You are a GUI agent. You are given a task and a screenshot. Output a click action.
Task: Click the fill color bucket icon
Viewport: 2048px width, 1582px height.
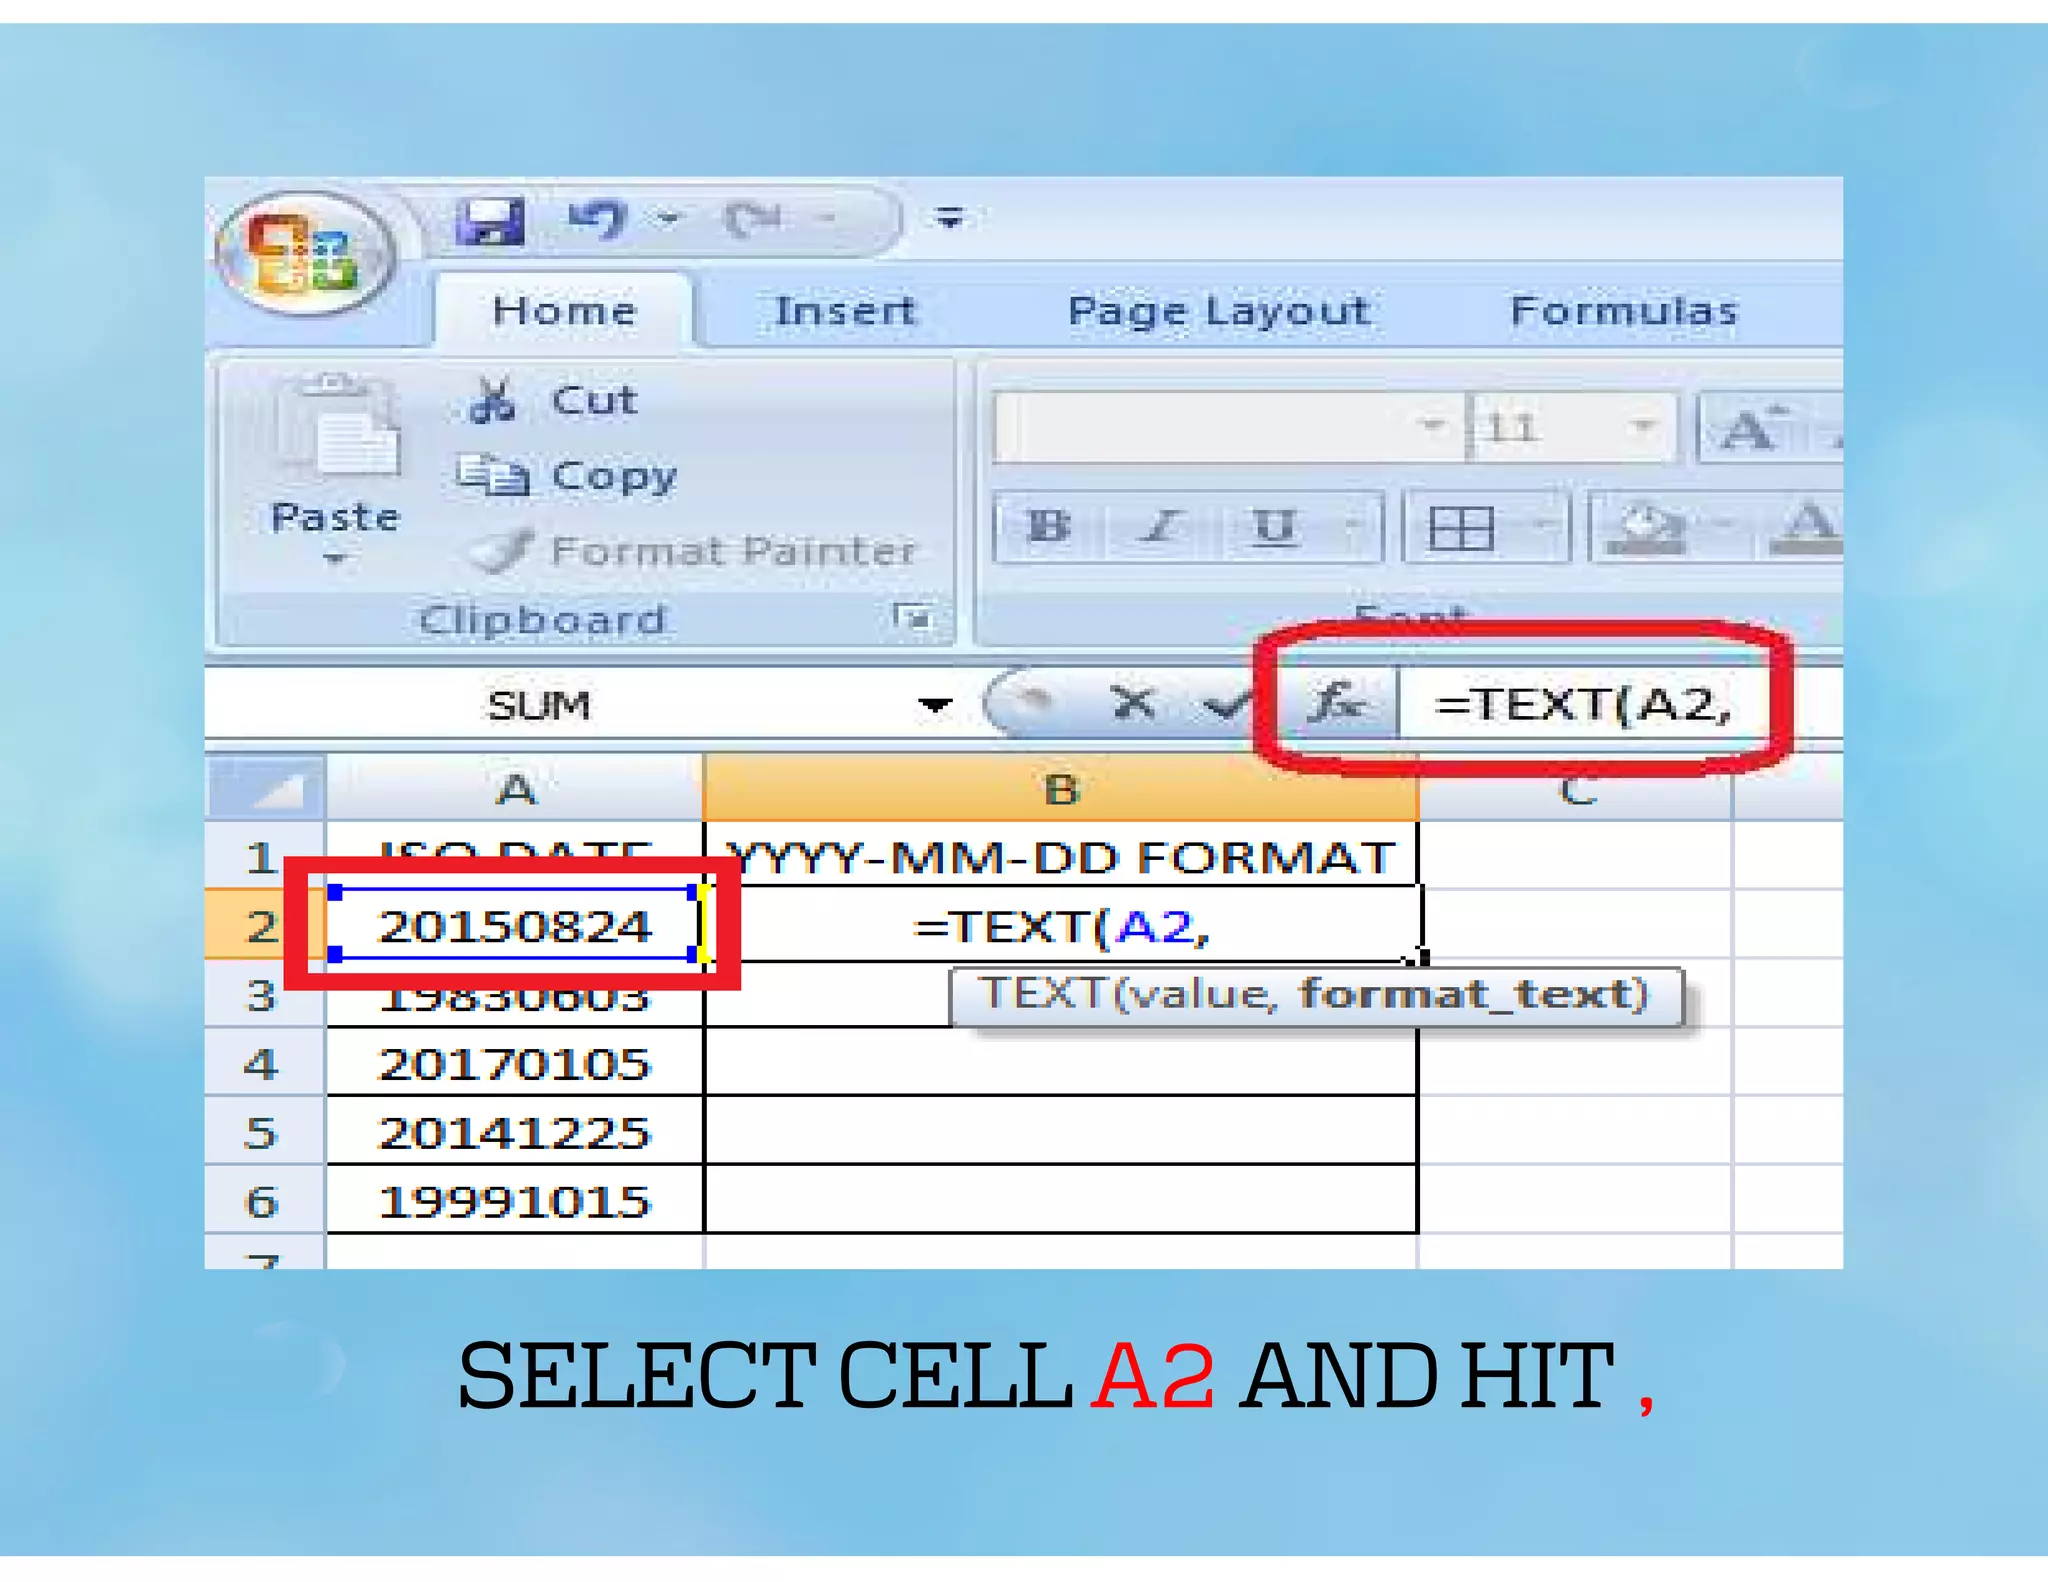pos(1645,527)
